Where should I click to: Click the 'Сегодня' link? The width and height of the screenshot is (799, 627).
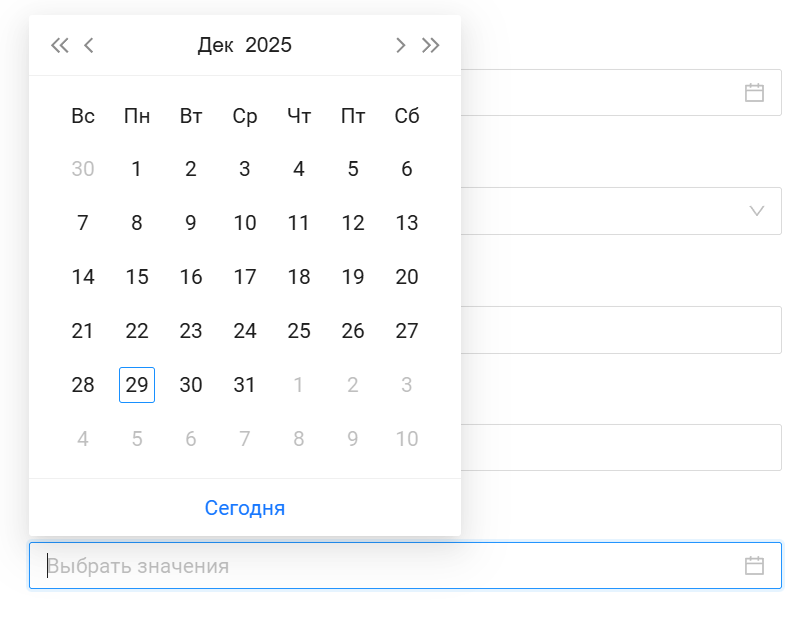click(245, 508)
